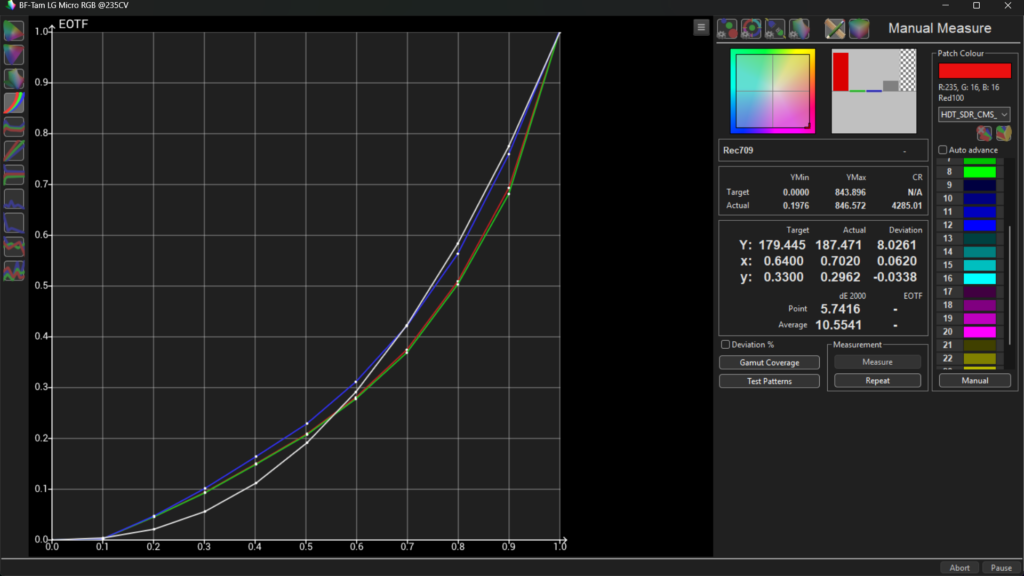Screen dimensions: 1024x576
Task: Abort the current operation
Action: point(959,568)
